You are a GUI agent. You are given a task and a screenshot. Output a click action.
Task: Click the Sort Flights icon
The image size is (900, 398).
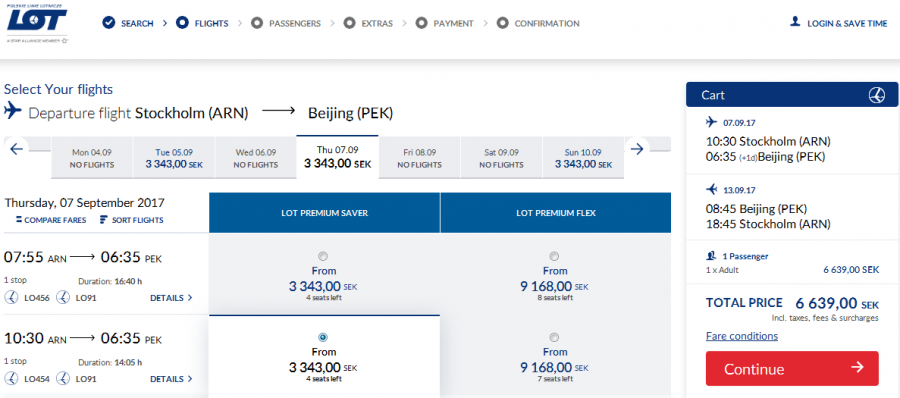[x=104, y=220]
